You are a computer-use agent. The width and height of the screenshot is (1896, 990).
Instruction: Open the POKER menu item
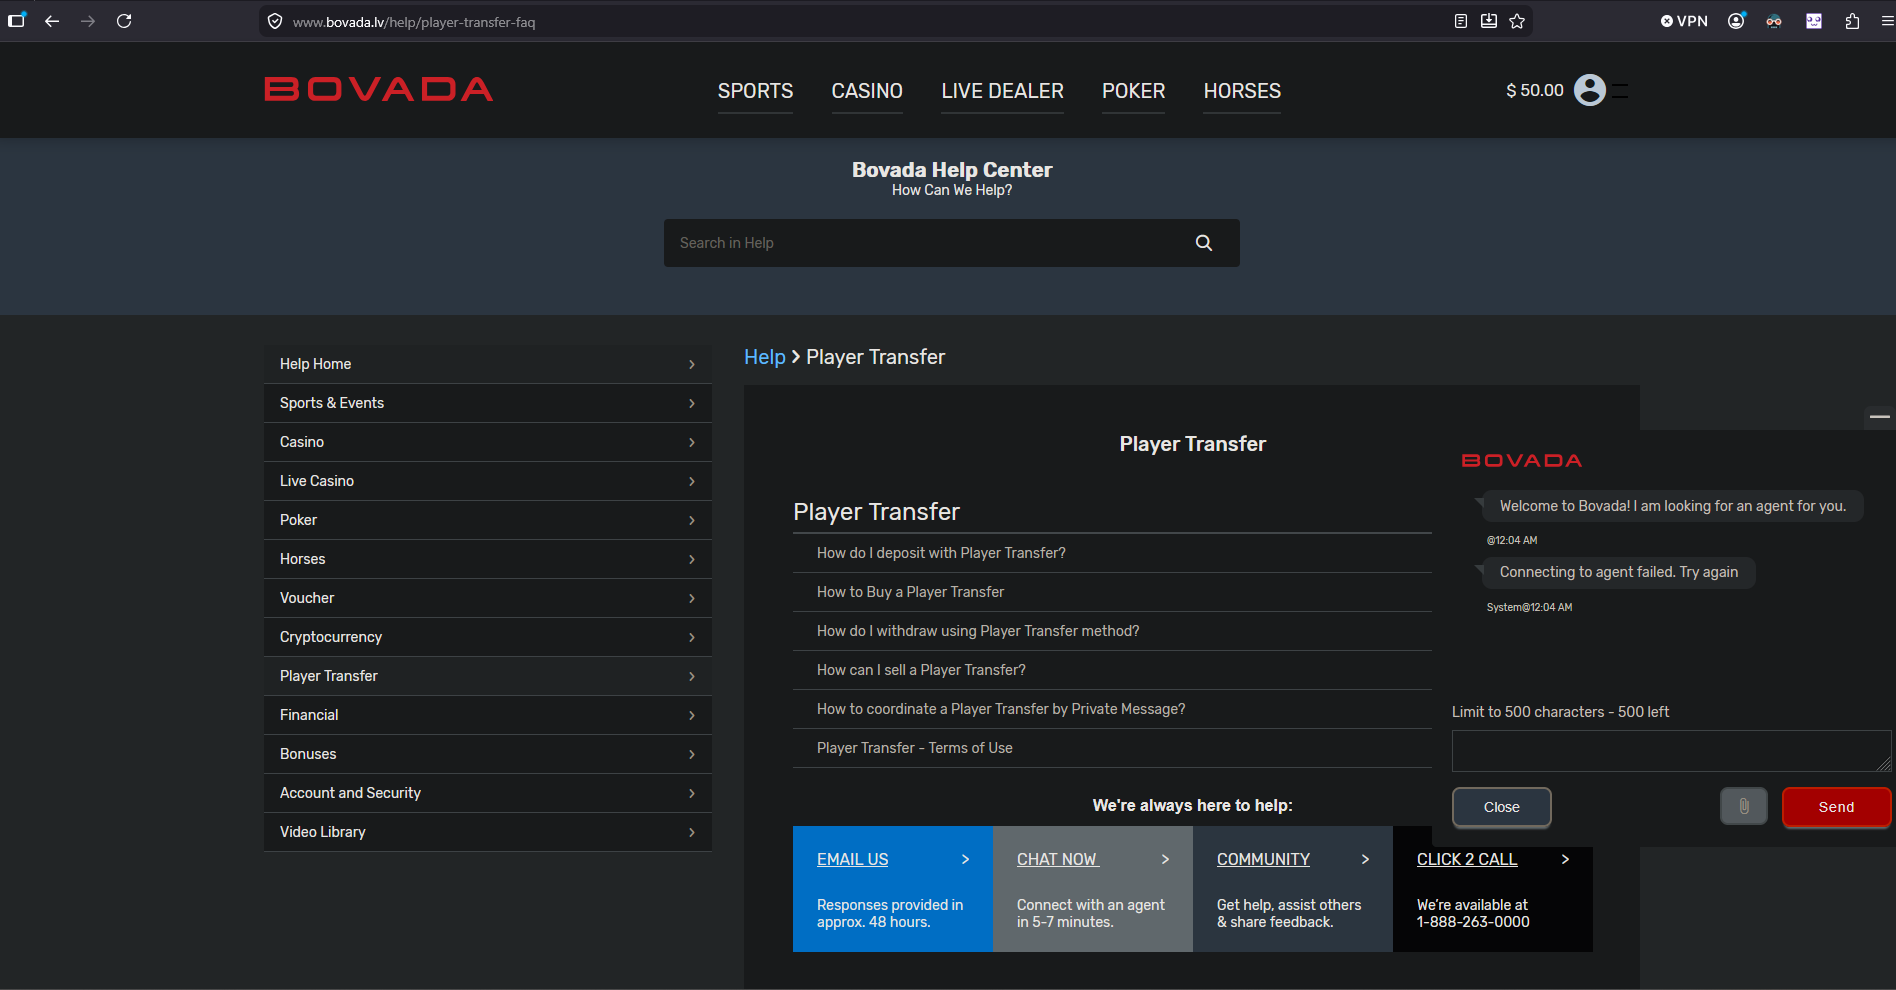(1133, 91)
